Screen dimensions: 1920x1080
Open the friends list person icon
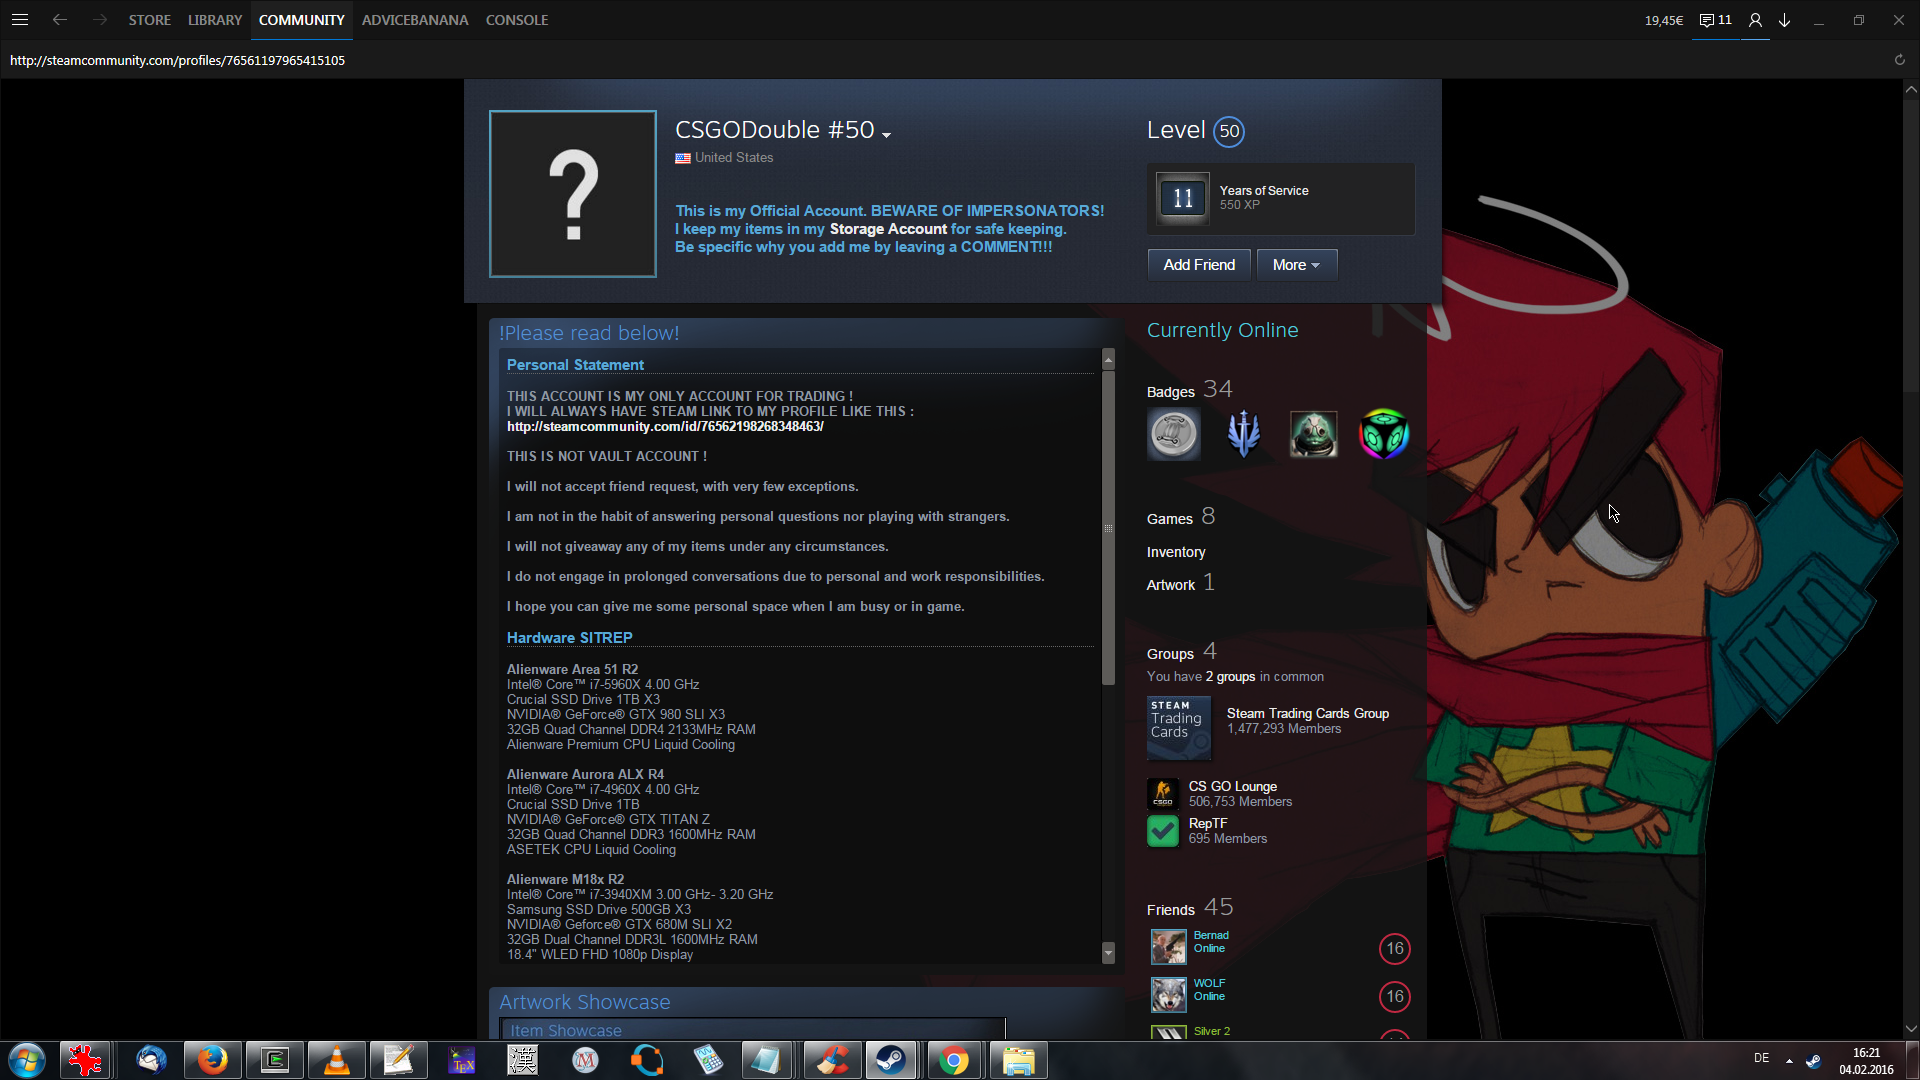[x=1755, y=20]
